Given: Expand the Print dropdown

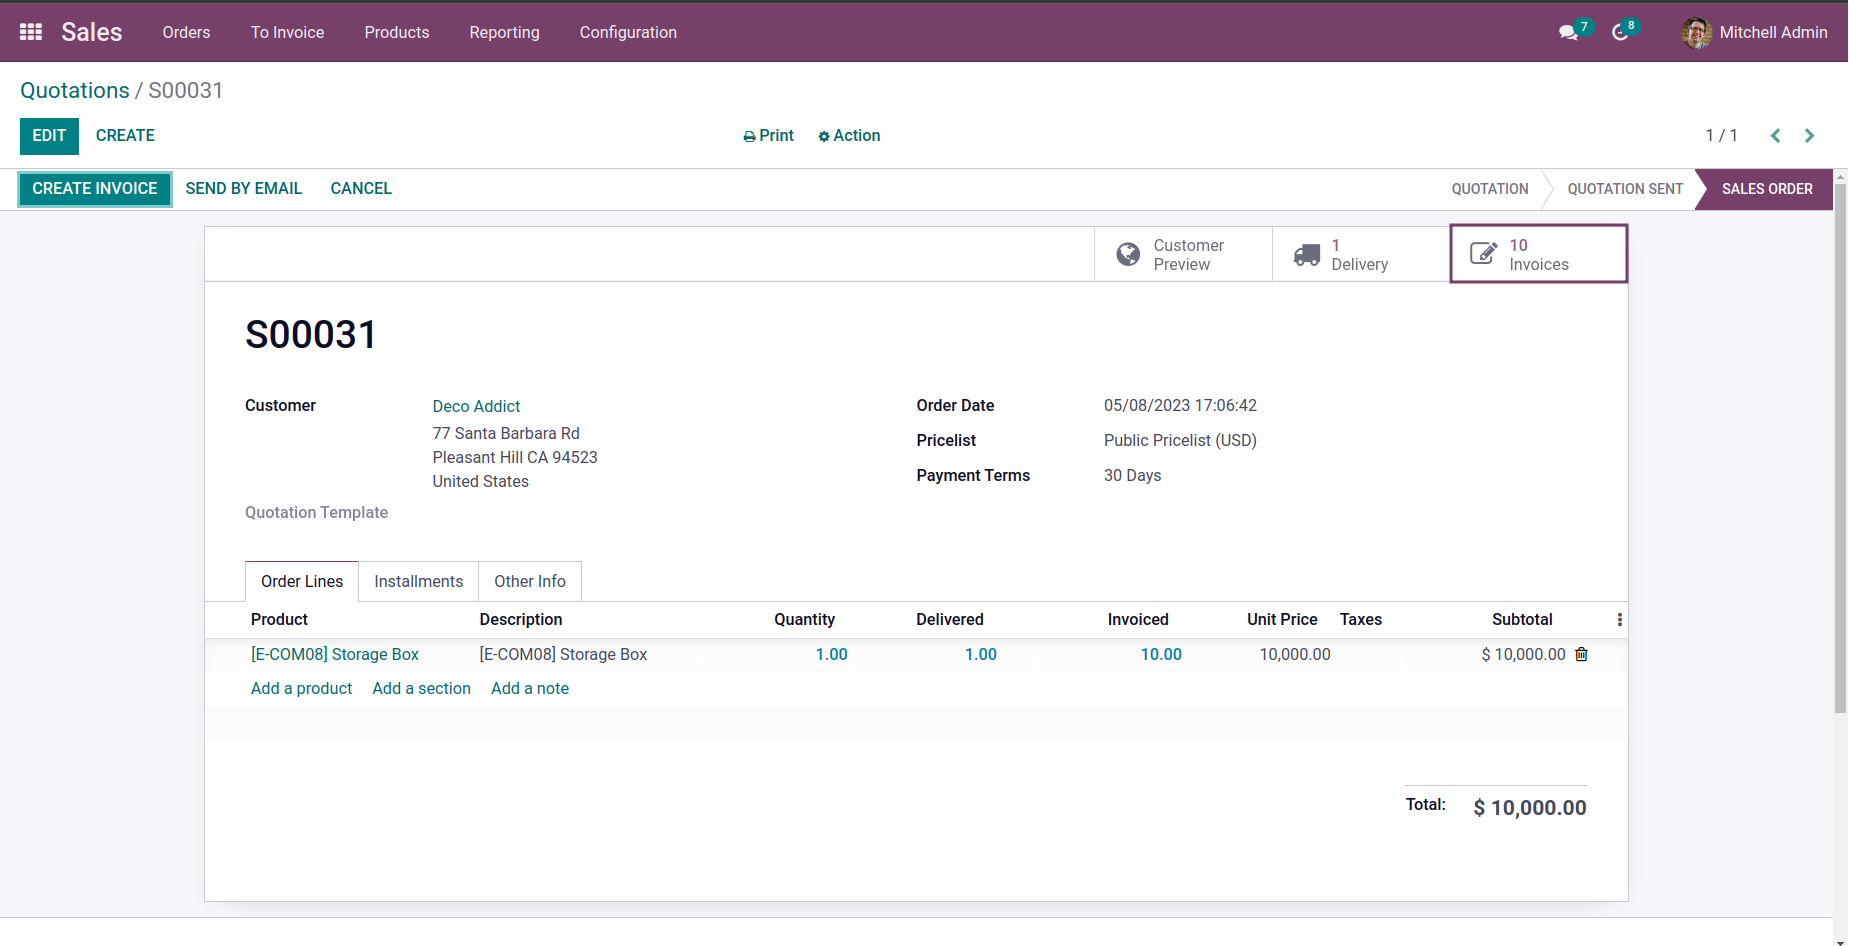Looking at the screenshot, I should (x=768, y=136).
